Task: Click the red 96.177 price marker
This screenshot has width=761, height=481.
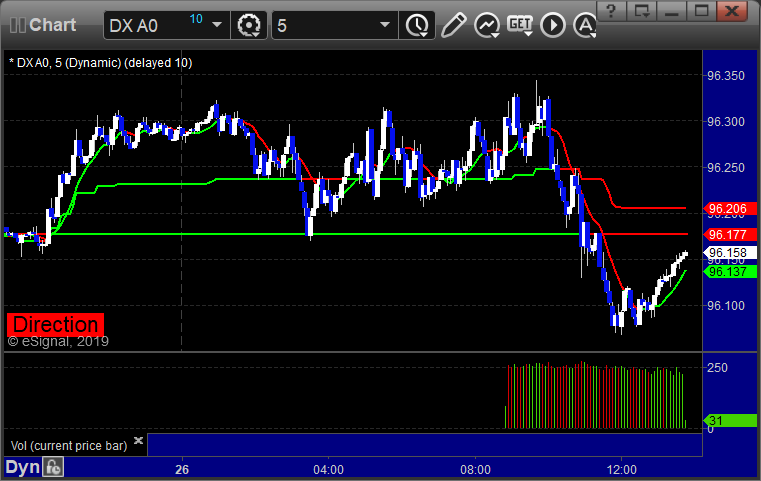Action: pos(730,234)
